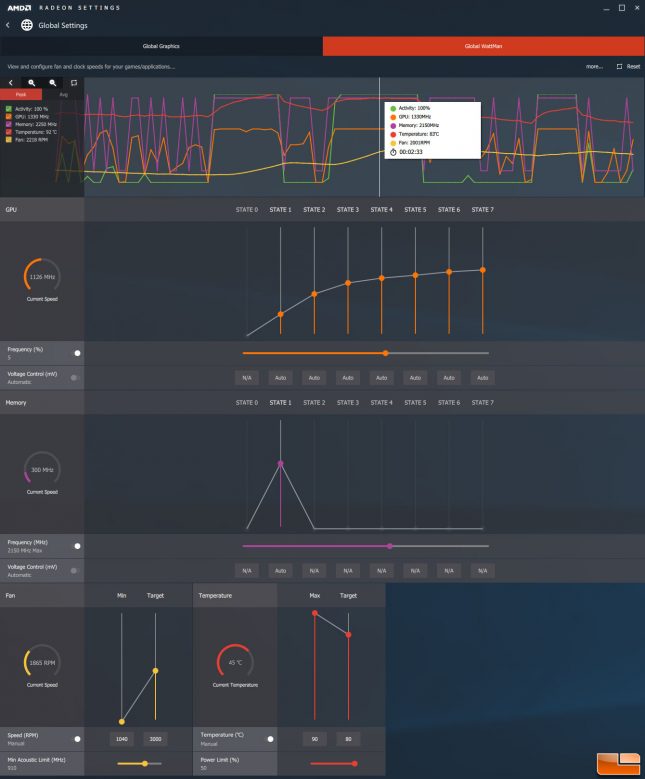Click the GPU STATE 0 column header
Viewport: 645px width, 779px height.
247,210
